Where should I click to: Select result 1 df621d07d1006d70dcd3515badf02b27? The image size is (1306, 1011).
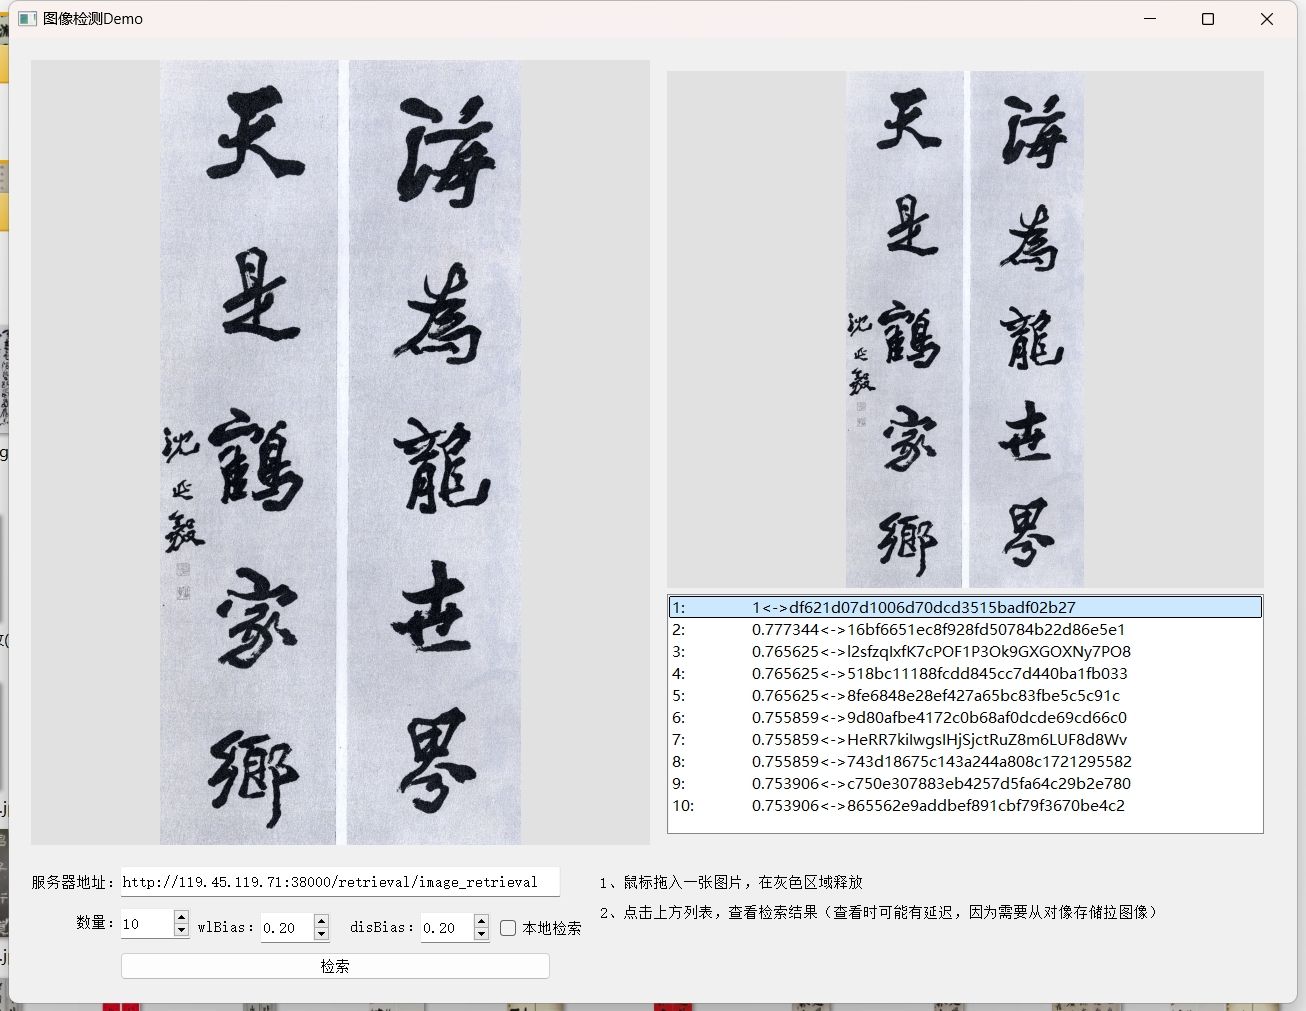pos(965,607)
